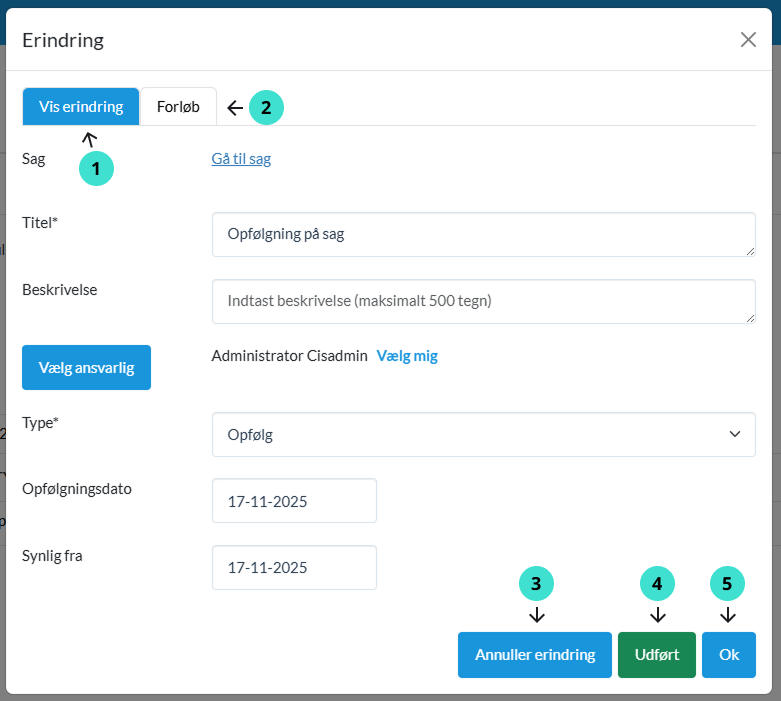Open the Opfølgningsdato date field

[x=294, y=501]
